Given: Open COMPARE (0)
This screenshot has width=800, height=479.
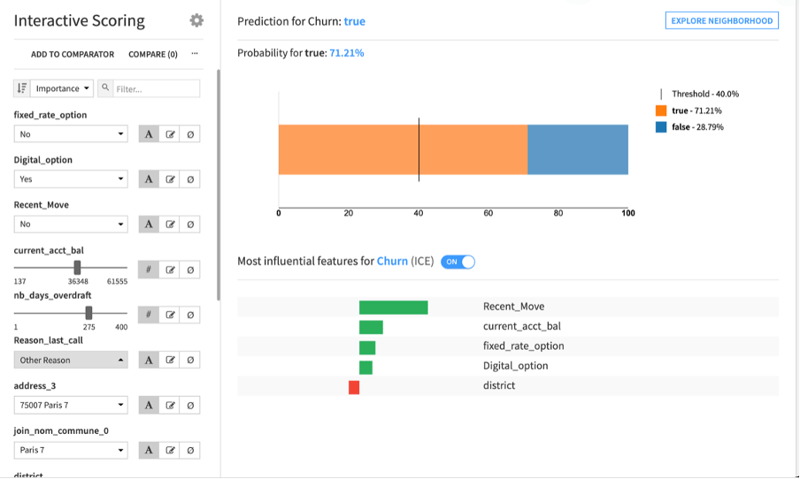Looking at the screenshot, I should tap(153, 54).
